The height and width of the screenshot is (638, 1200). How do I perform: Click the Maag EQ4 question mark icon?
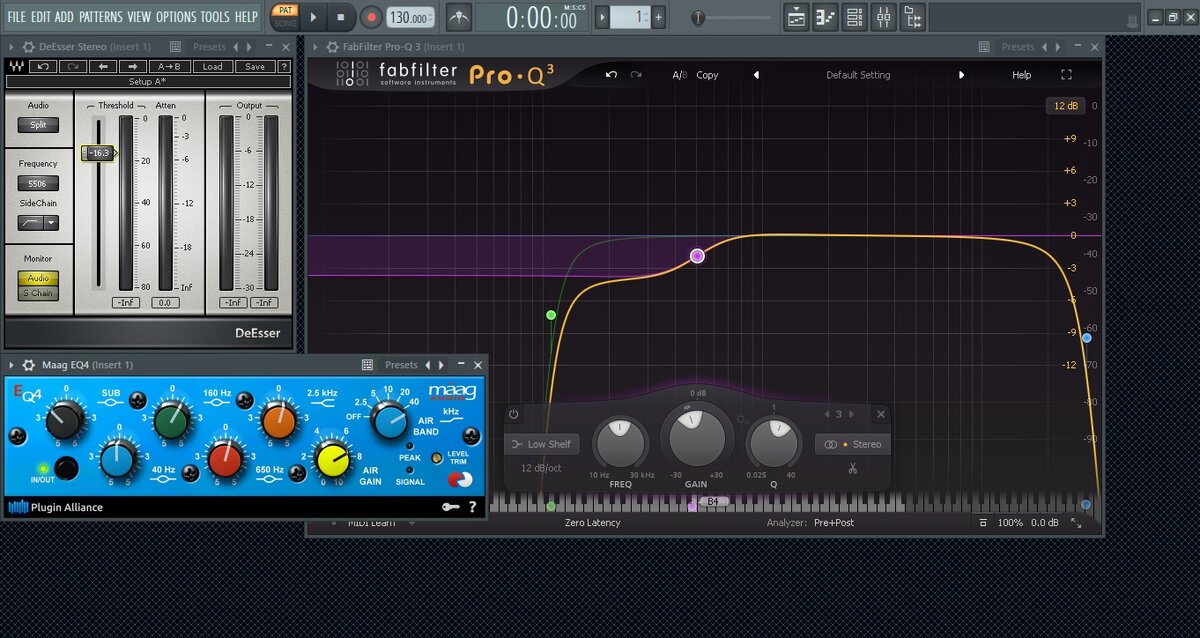[473, 508]
